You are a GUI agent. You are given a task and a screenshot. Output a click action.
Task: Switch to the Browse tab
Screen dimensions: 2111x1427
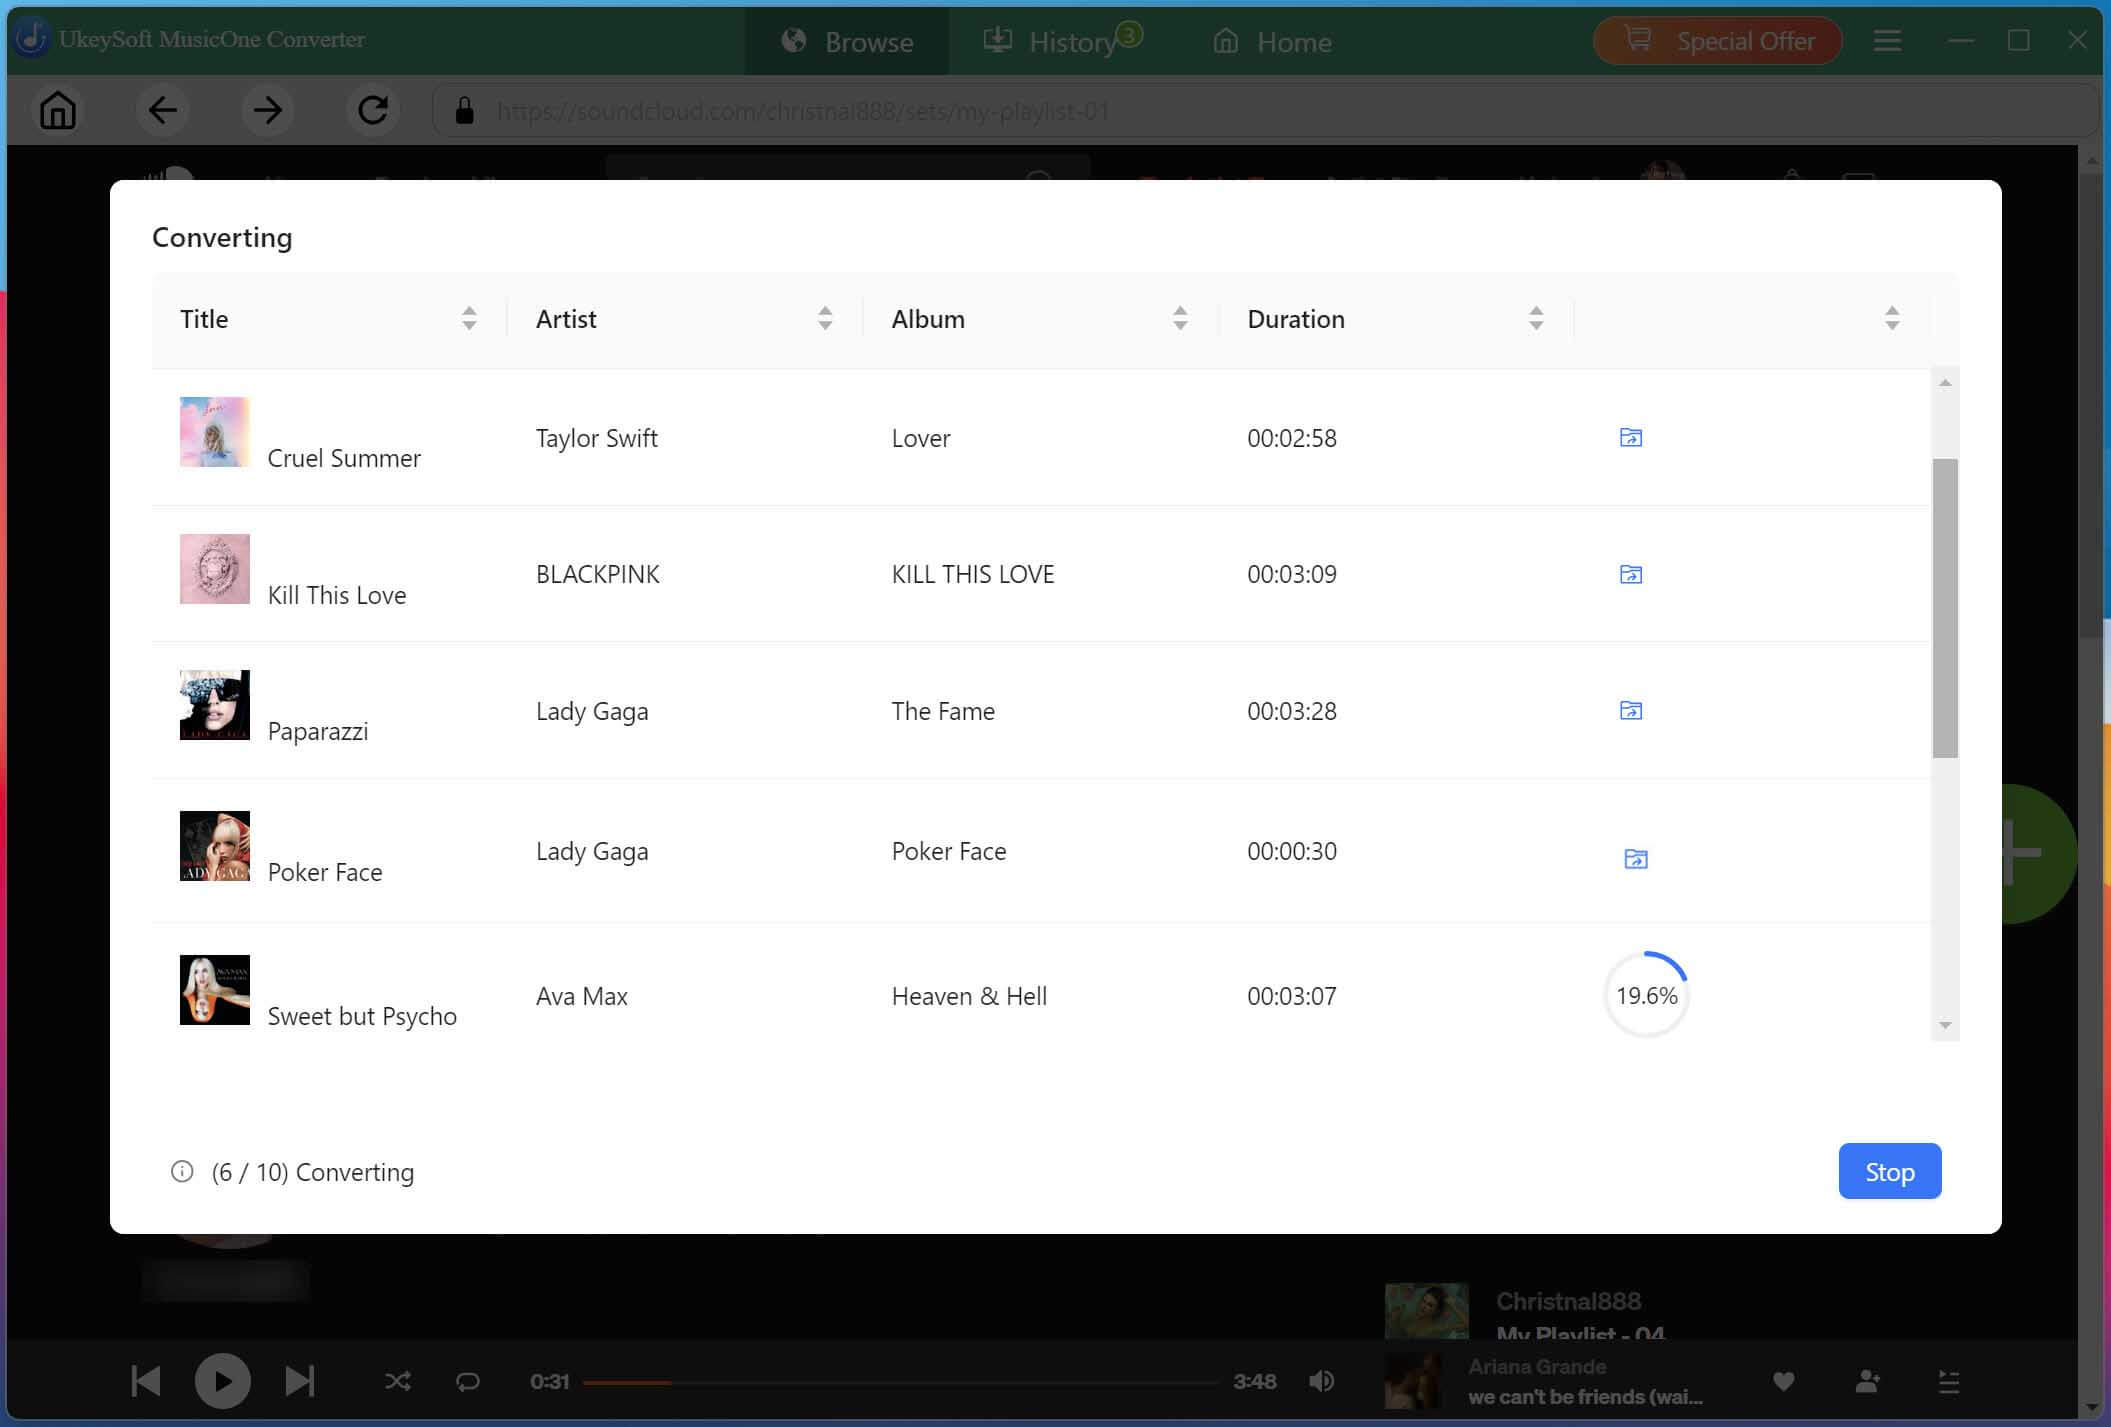click(x=847, y=41)
